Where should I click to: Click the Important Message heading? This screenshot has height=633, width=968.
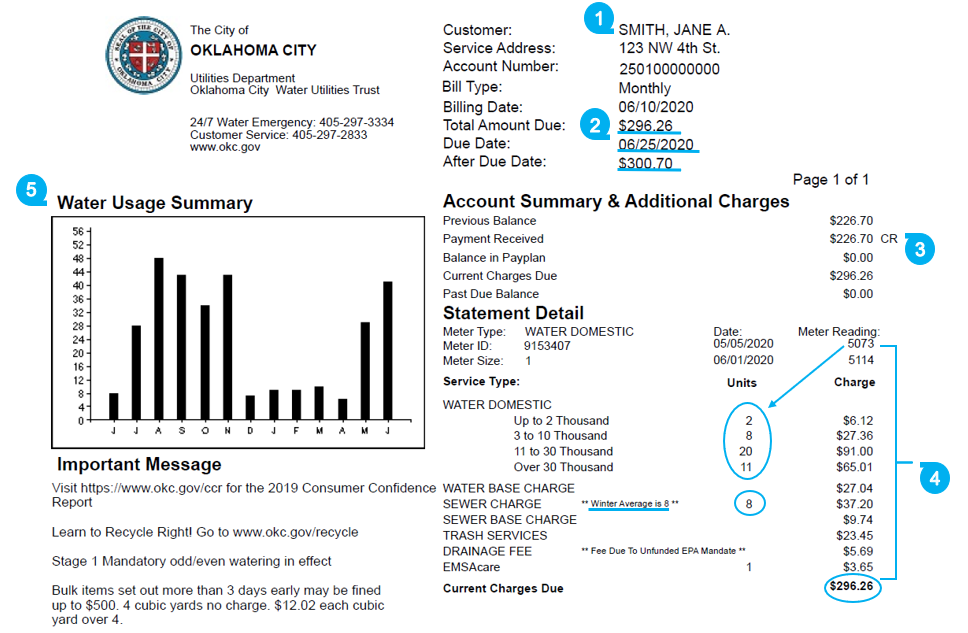click(139, 464)
